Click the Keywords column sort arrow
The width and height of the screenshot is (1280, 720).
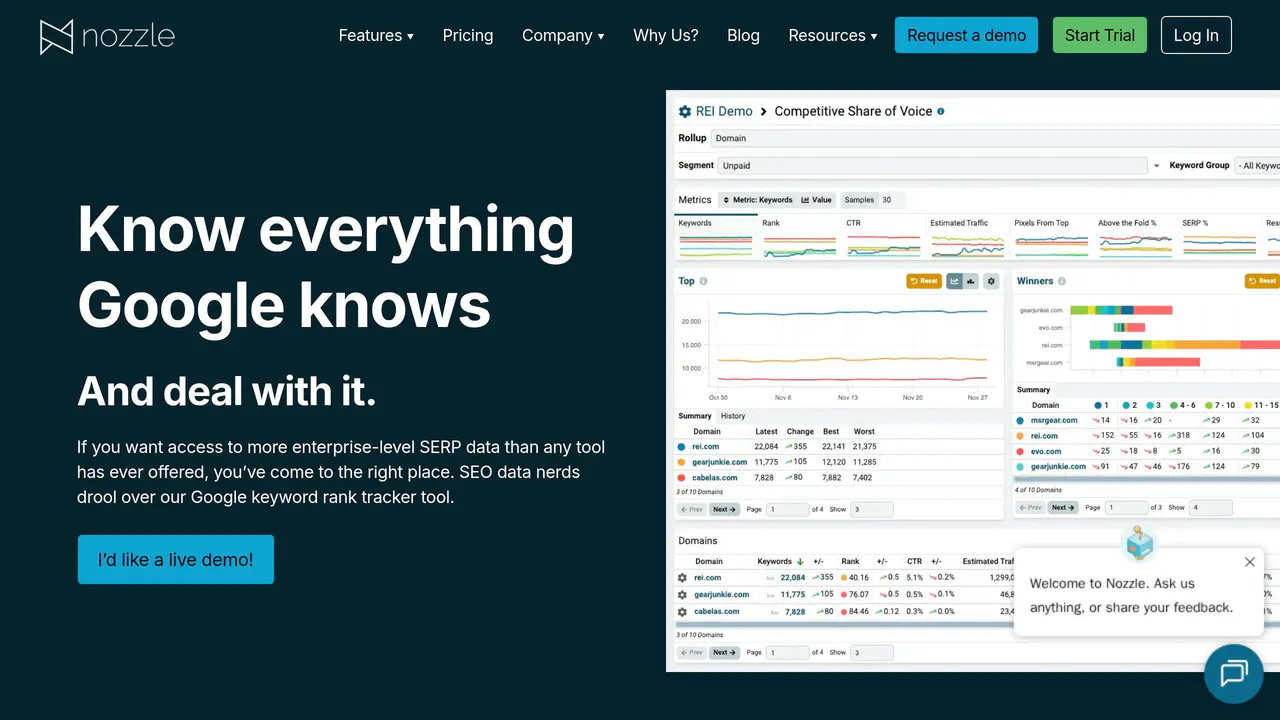(800, 561)
